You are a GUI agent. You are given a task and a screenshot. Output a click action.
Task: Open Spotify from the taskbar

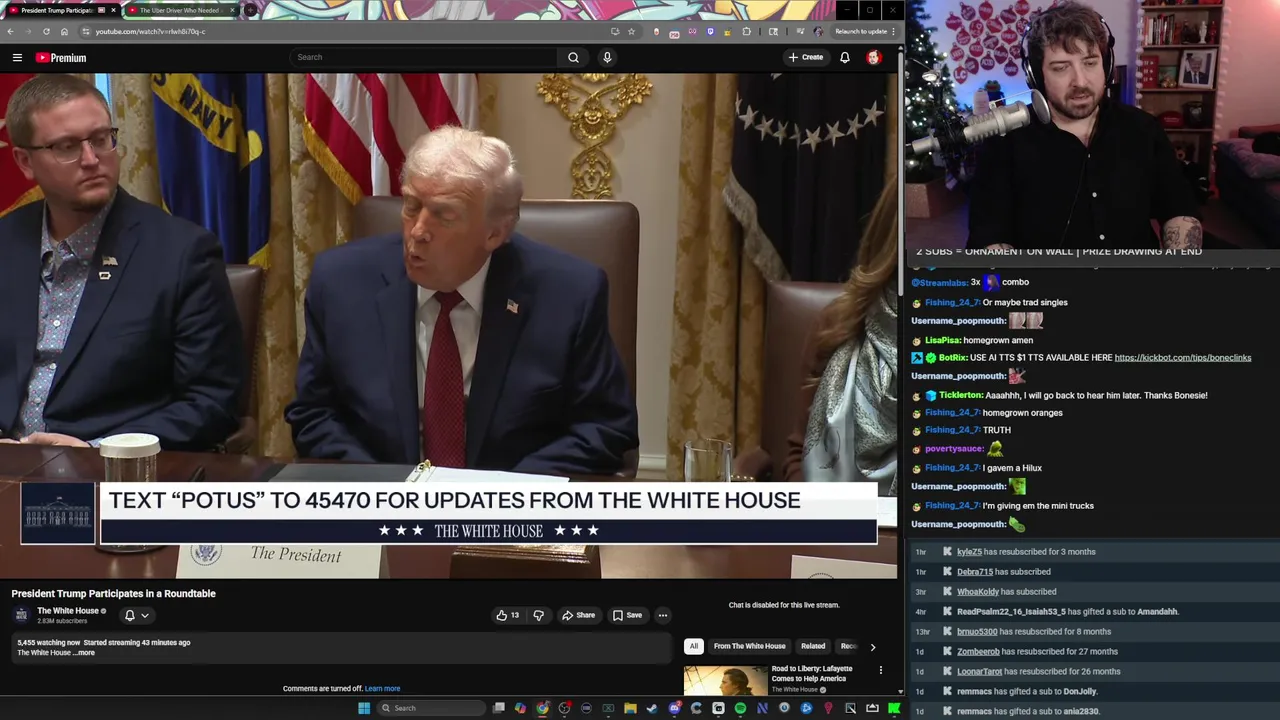(x=740, y=708)
